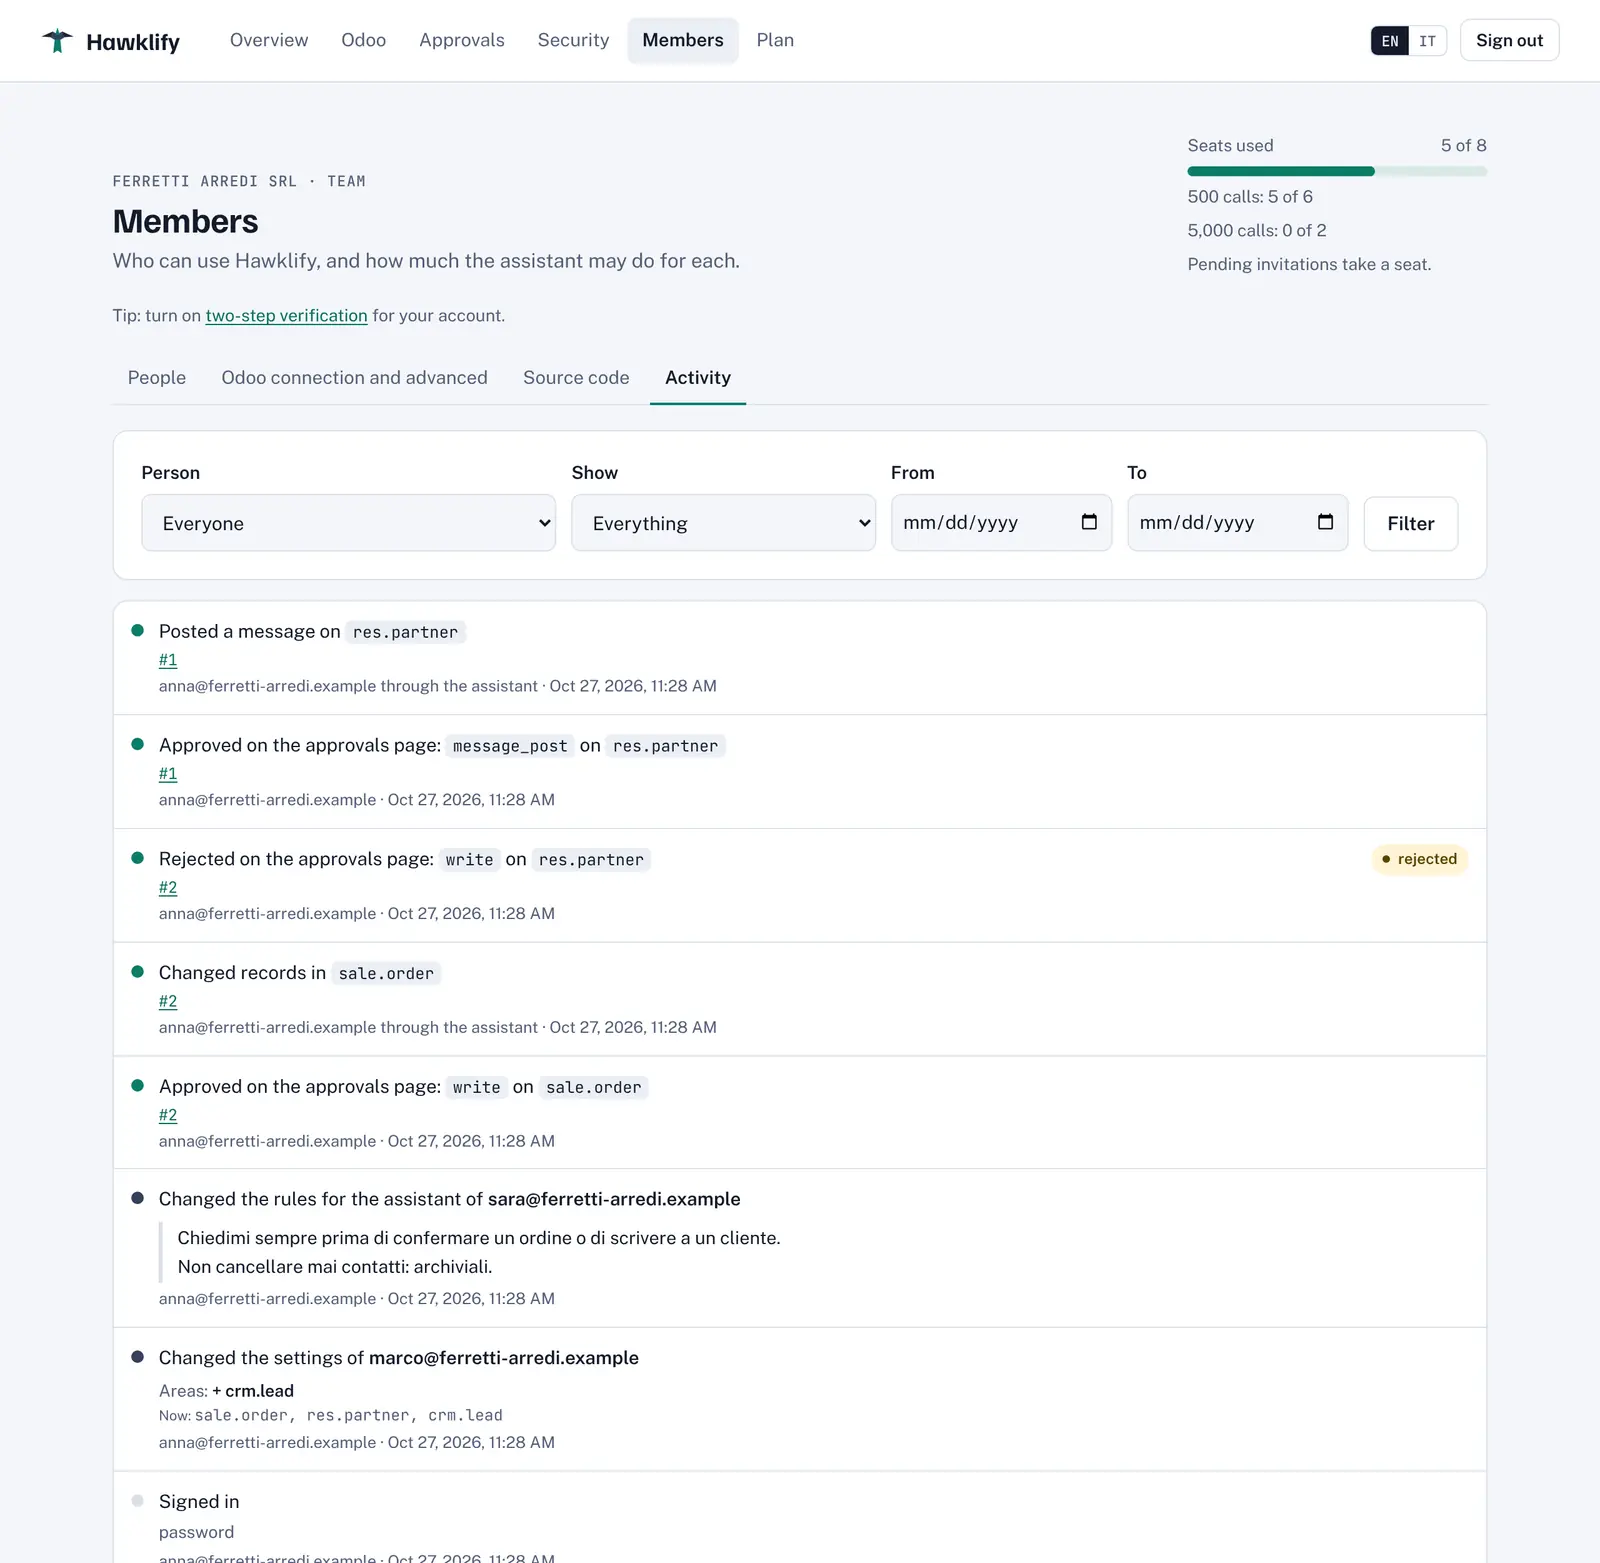Click the Seats used progress bar

pos(1337,172)
